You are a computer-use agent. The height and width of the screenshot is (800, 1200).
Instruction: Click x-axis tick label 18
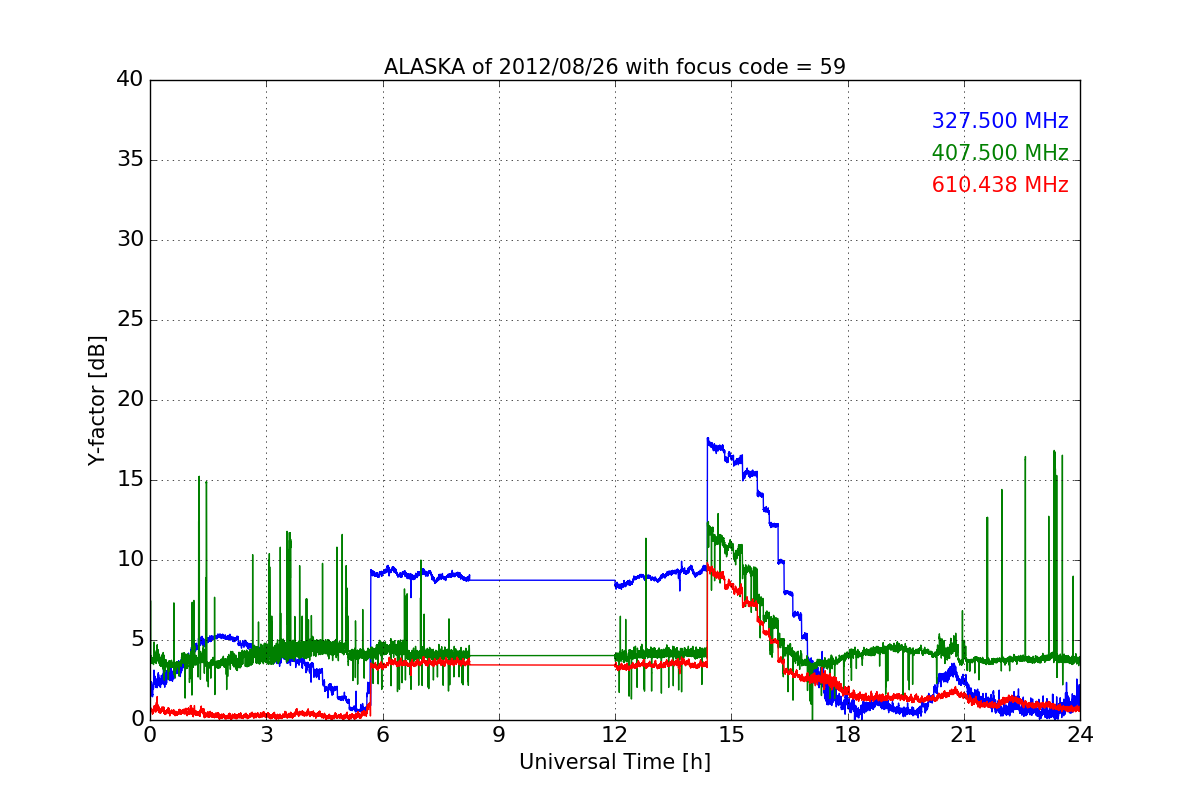point(848,734)
